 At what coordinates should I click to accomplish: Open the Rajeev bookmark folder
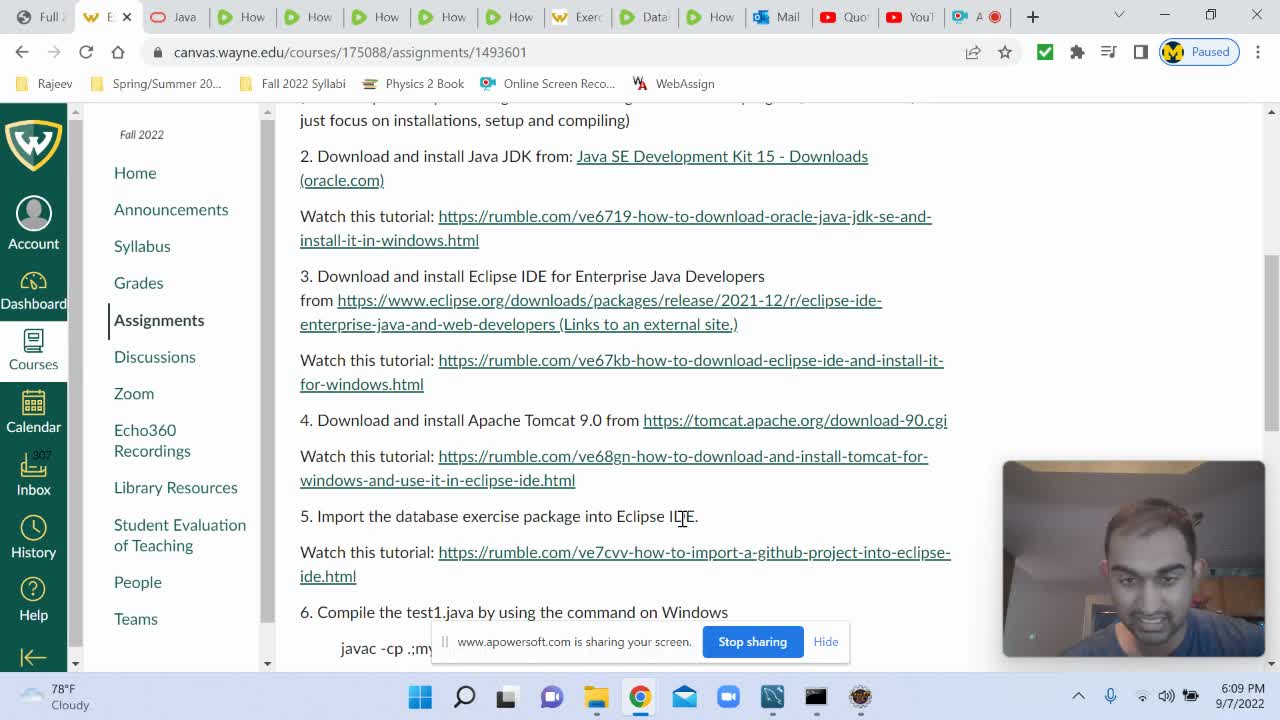(x=44, y=84)
